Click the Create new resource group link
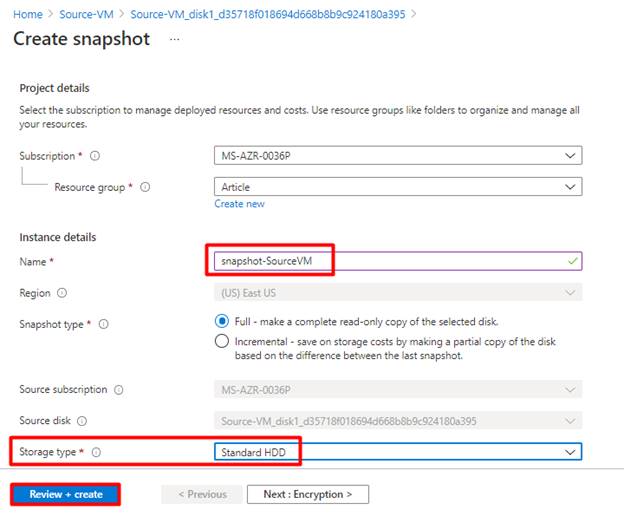 click(239, 204)
